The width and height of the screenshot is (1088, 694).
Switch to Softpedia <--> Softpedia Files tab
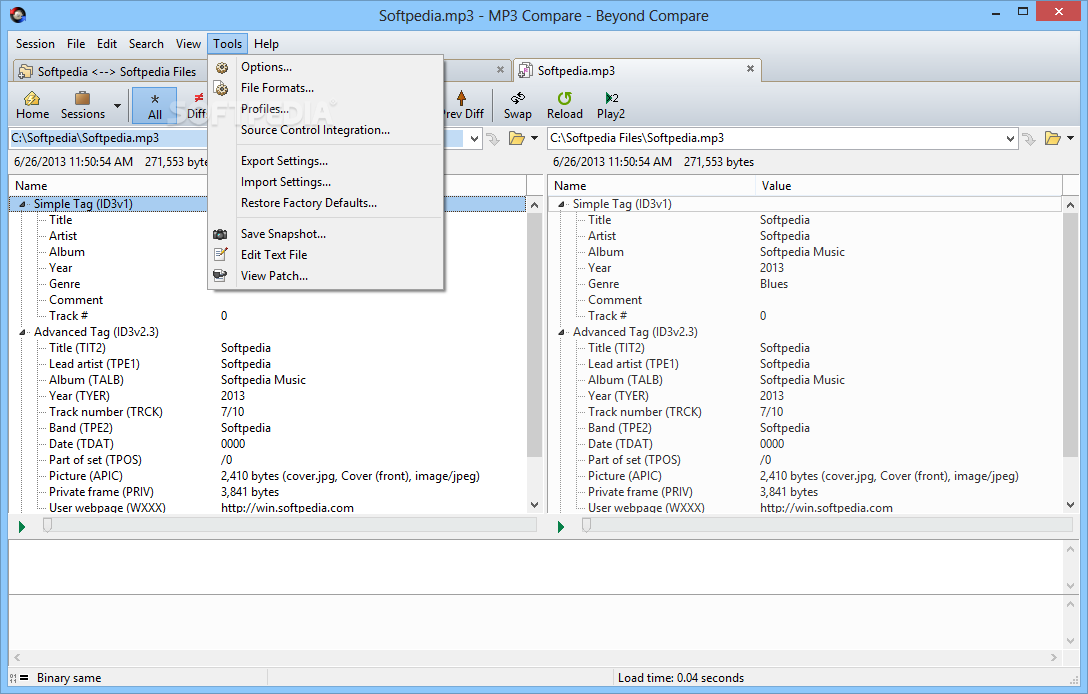(108, 71)
